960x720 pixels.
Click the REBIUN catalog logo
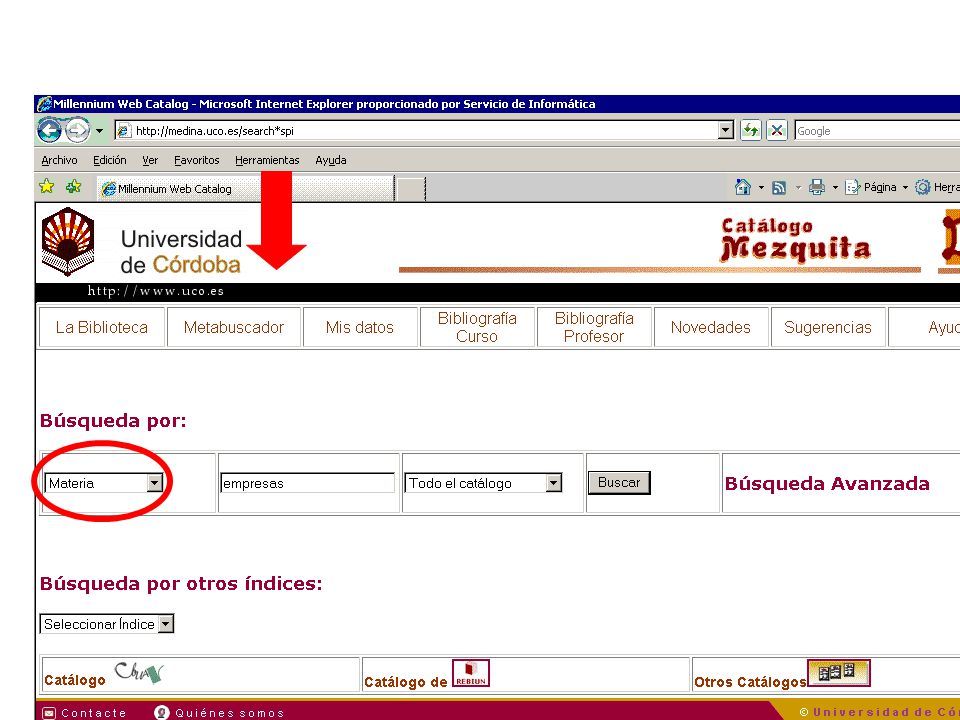coord(471,673)
